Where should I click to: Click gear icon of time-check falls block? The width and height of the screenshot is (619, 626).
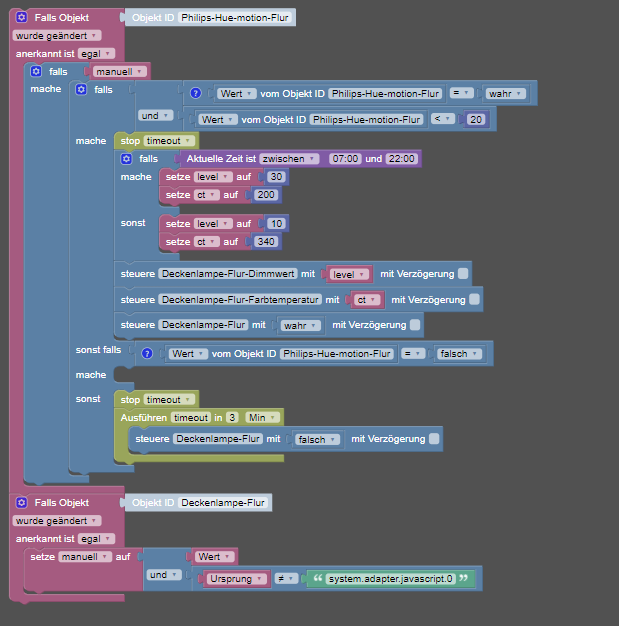(x=126, y=159)
